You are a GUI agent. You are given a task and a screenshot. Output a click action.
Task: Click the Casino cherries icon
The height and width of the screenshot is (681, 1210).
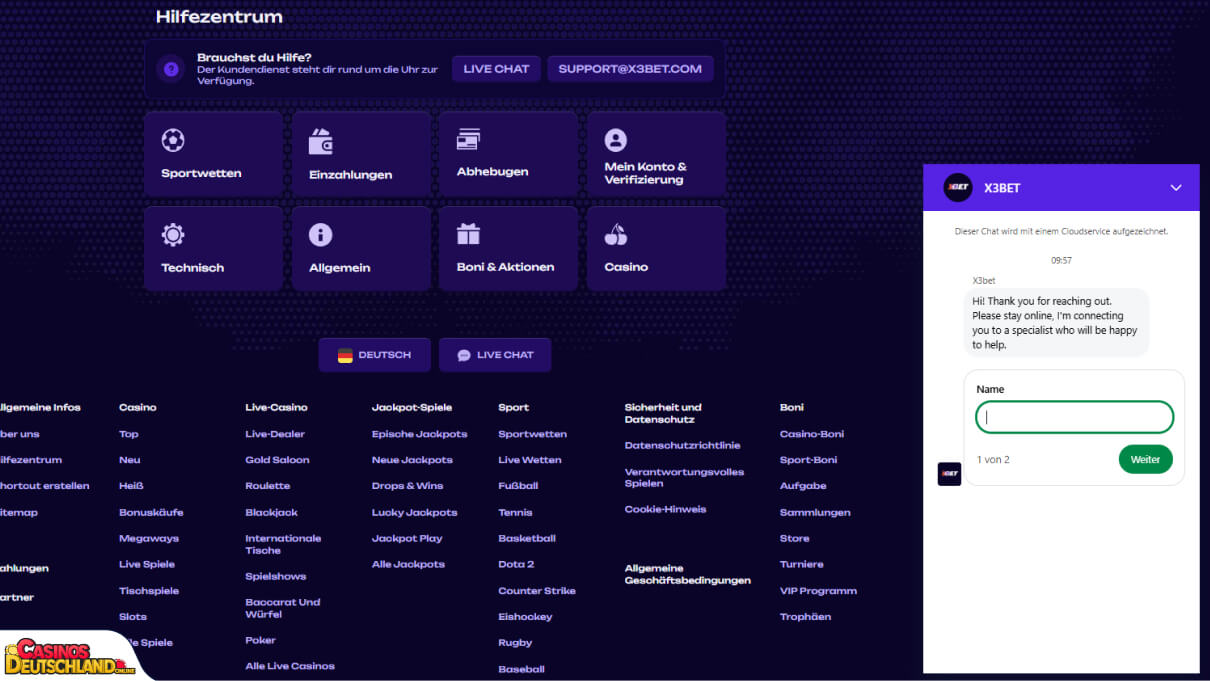[616, 235]
